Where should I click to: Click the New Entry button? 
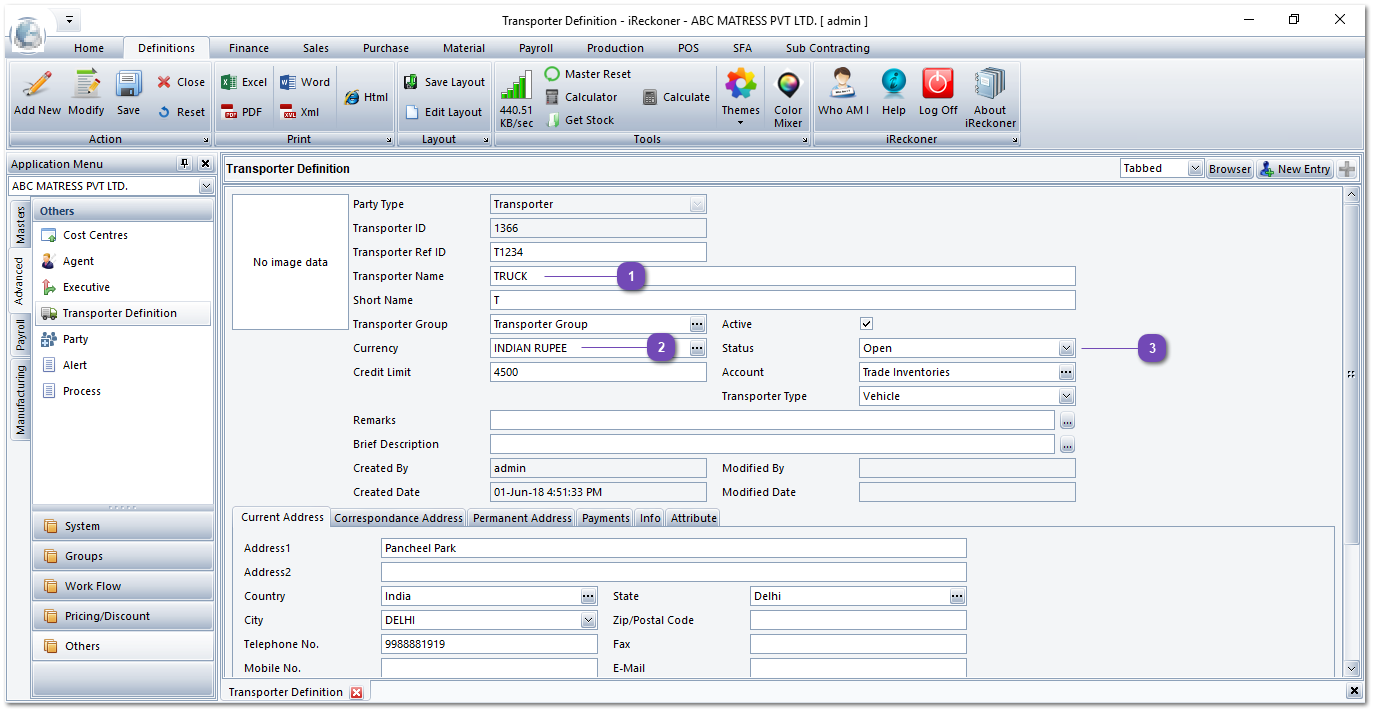coord(1294,169)
